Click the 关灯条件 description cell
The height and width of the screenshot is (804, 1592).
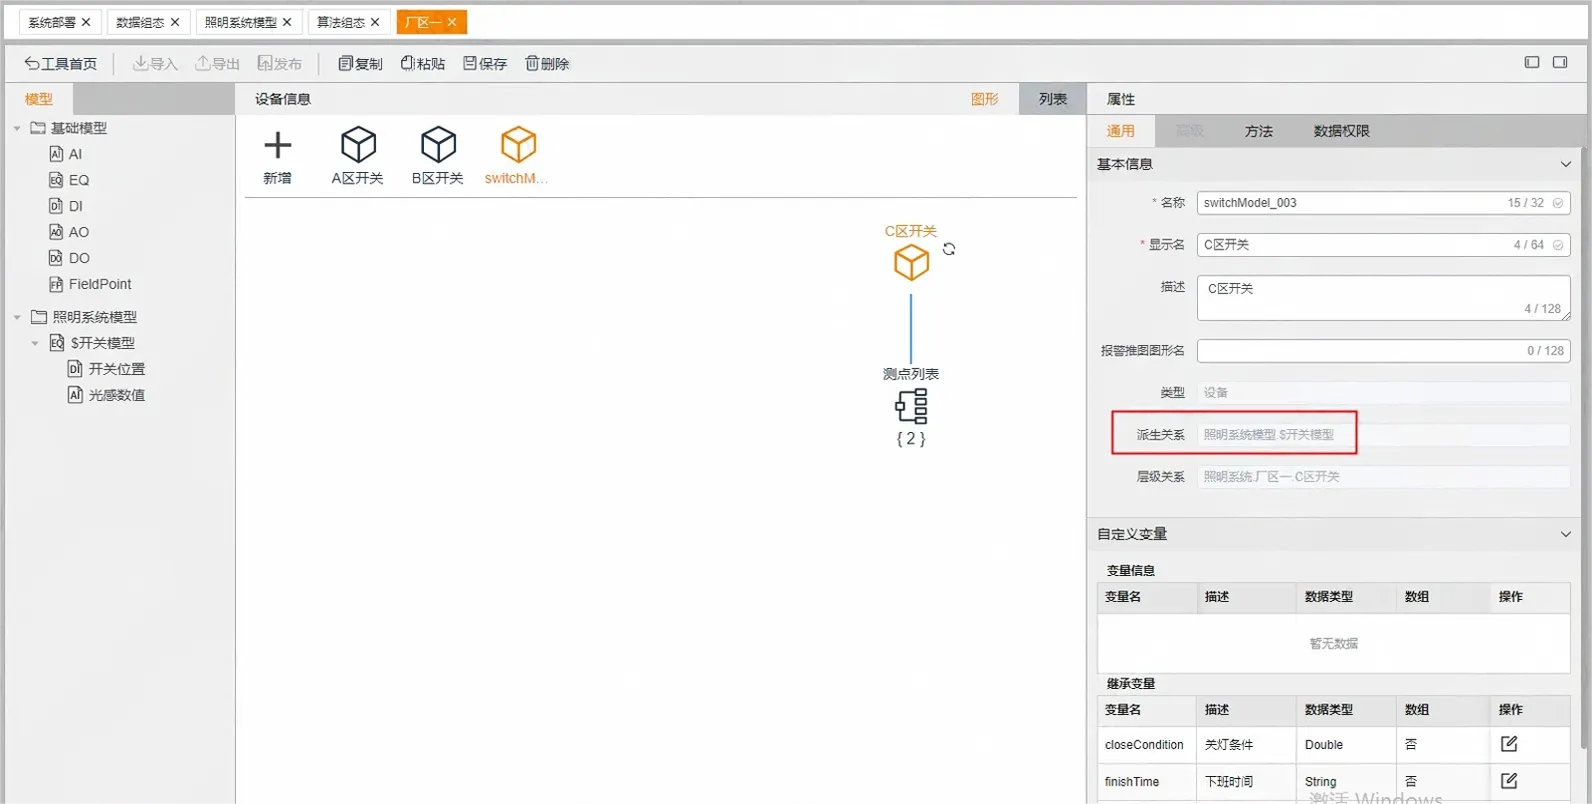tap(1246, 745)
